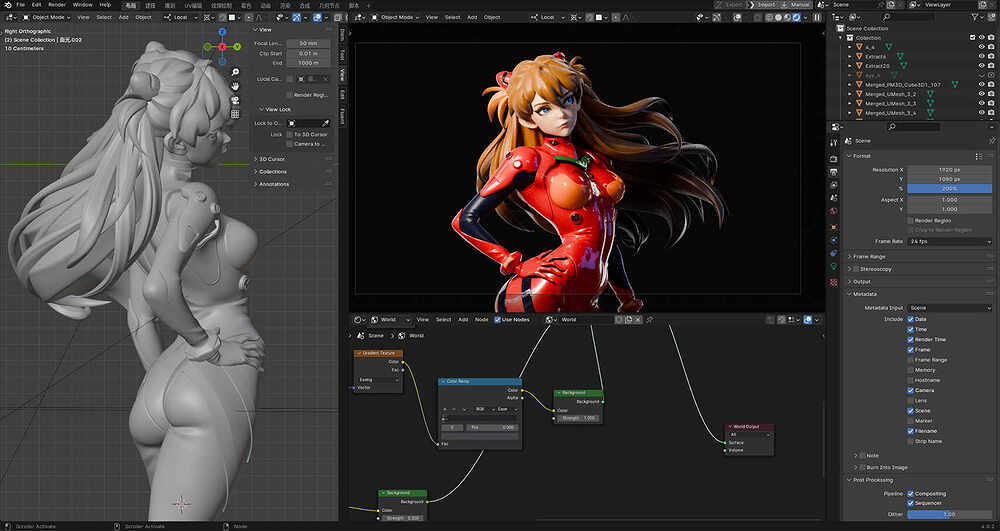
Task: Uncheck the Render Time metadata checkbox
Action: click(x=911, y=339)
